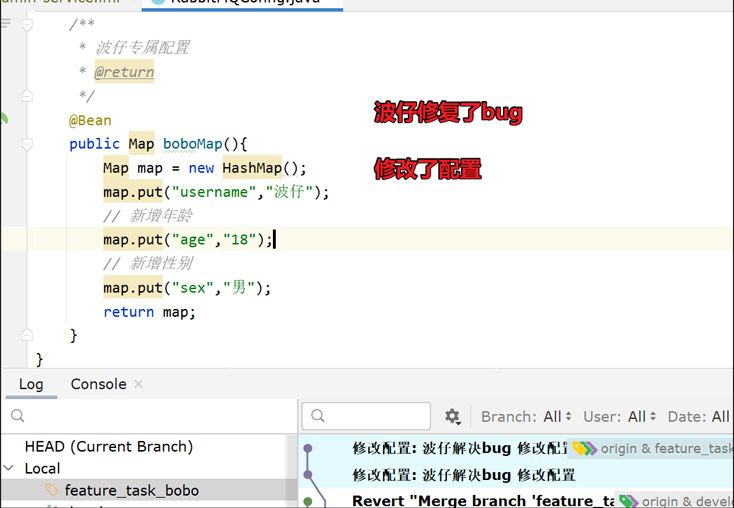Select the Revert "Merge branch commit
Screen dimensions: 734x508
[x=482, y=501]
